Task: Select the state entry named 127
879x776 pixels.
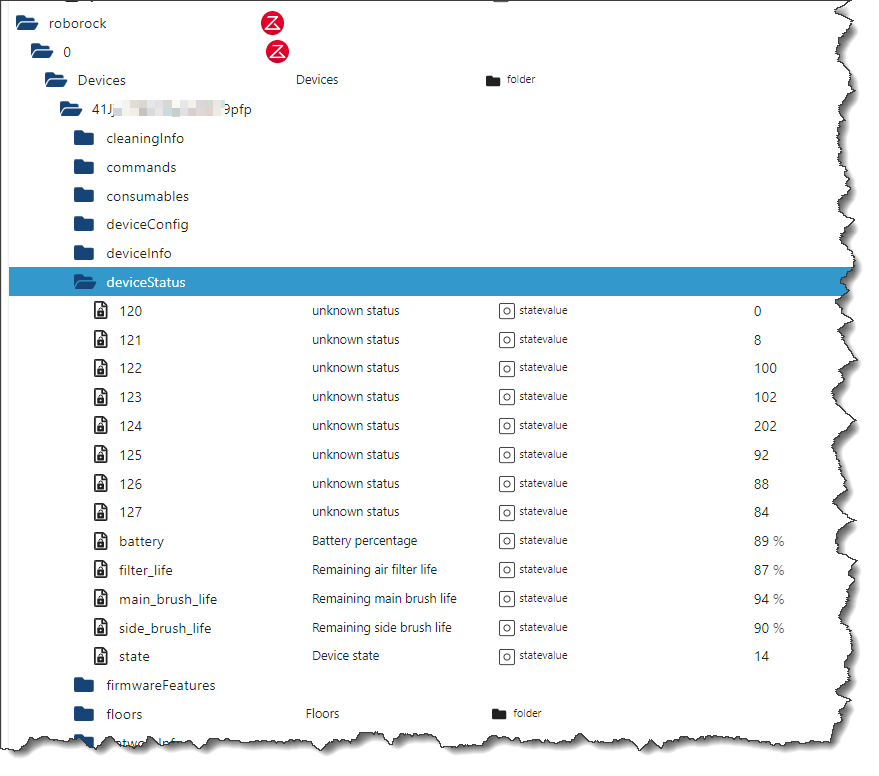Action: click(x=131, y=512)
